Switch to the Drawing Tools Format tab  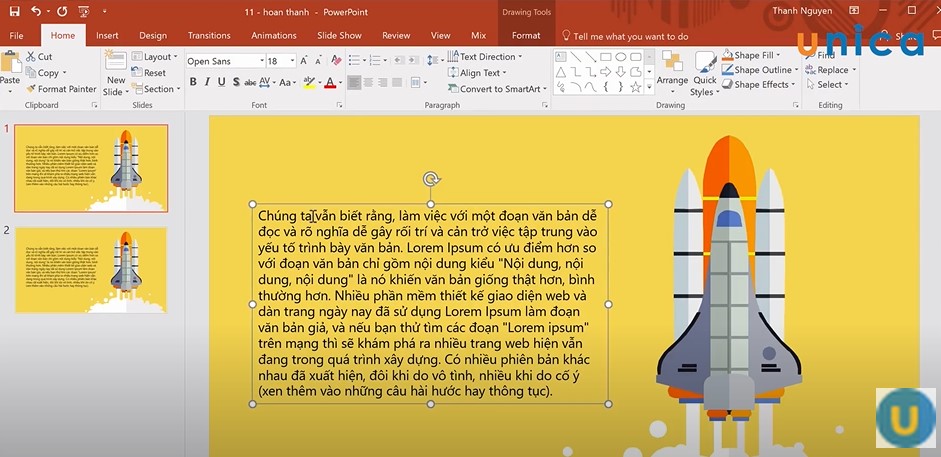[526, 35]
